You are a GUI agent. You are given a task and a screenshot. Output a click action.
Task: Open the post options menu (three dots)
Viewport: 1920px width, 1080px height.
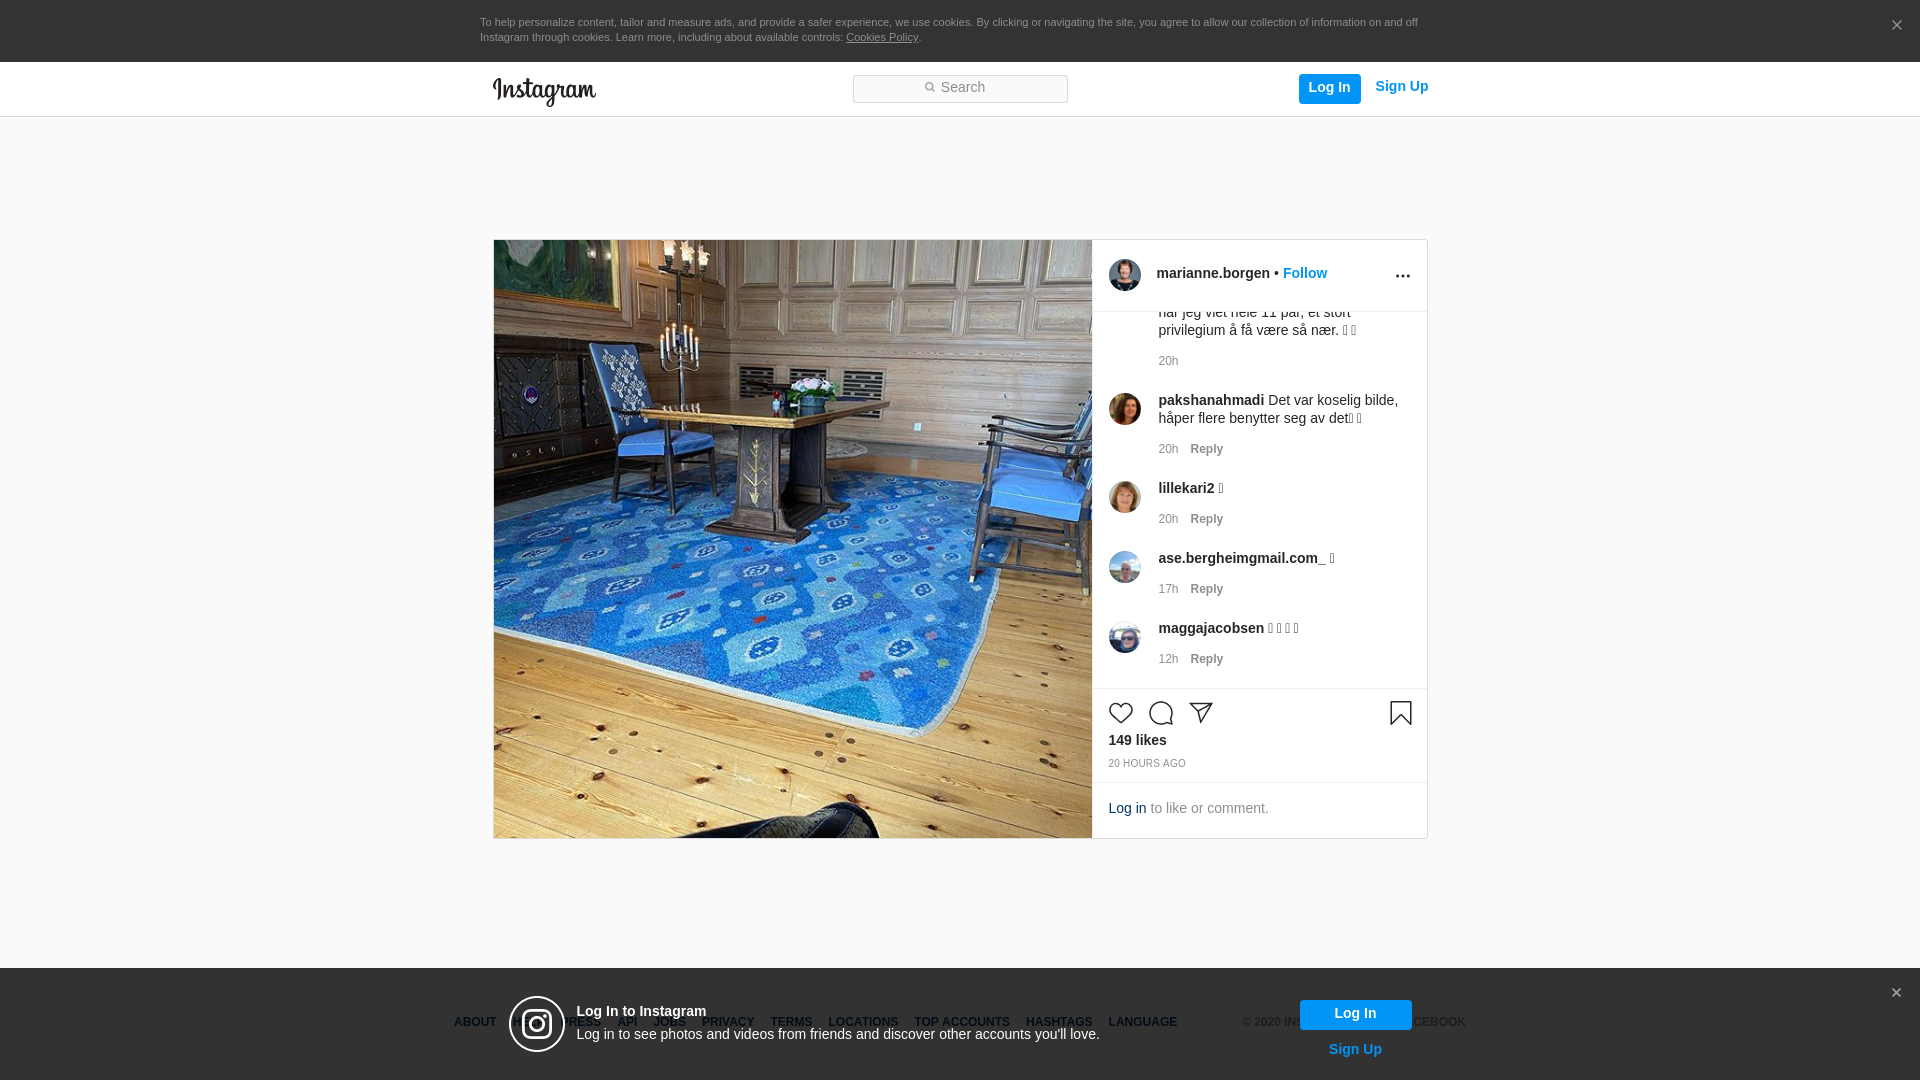(x=1402, y=276)
